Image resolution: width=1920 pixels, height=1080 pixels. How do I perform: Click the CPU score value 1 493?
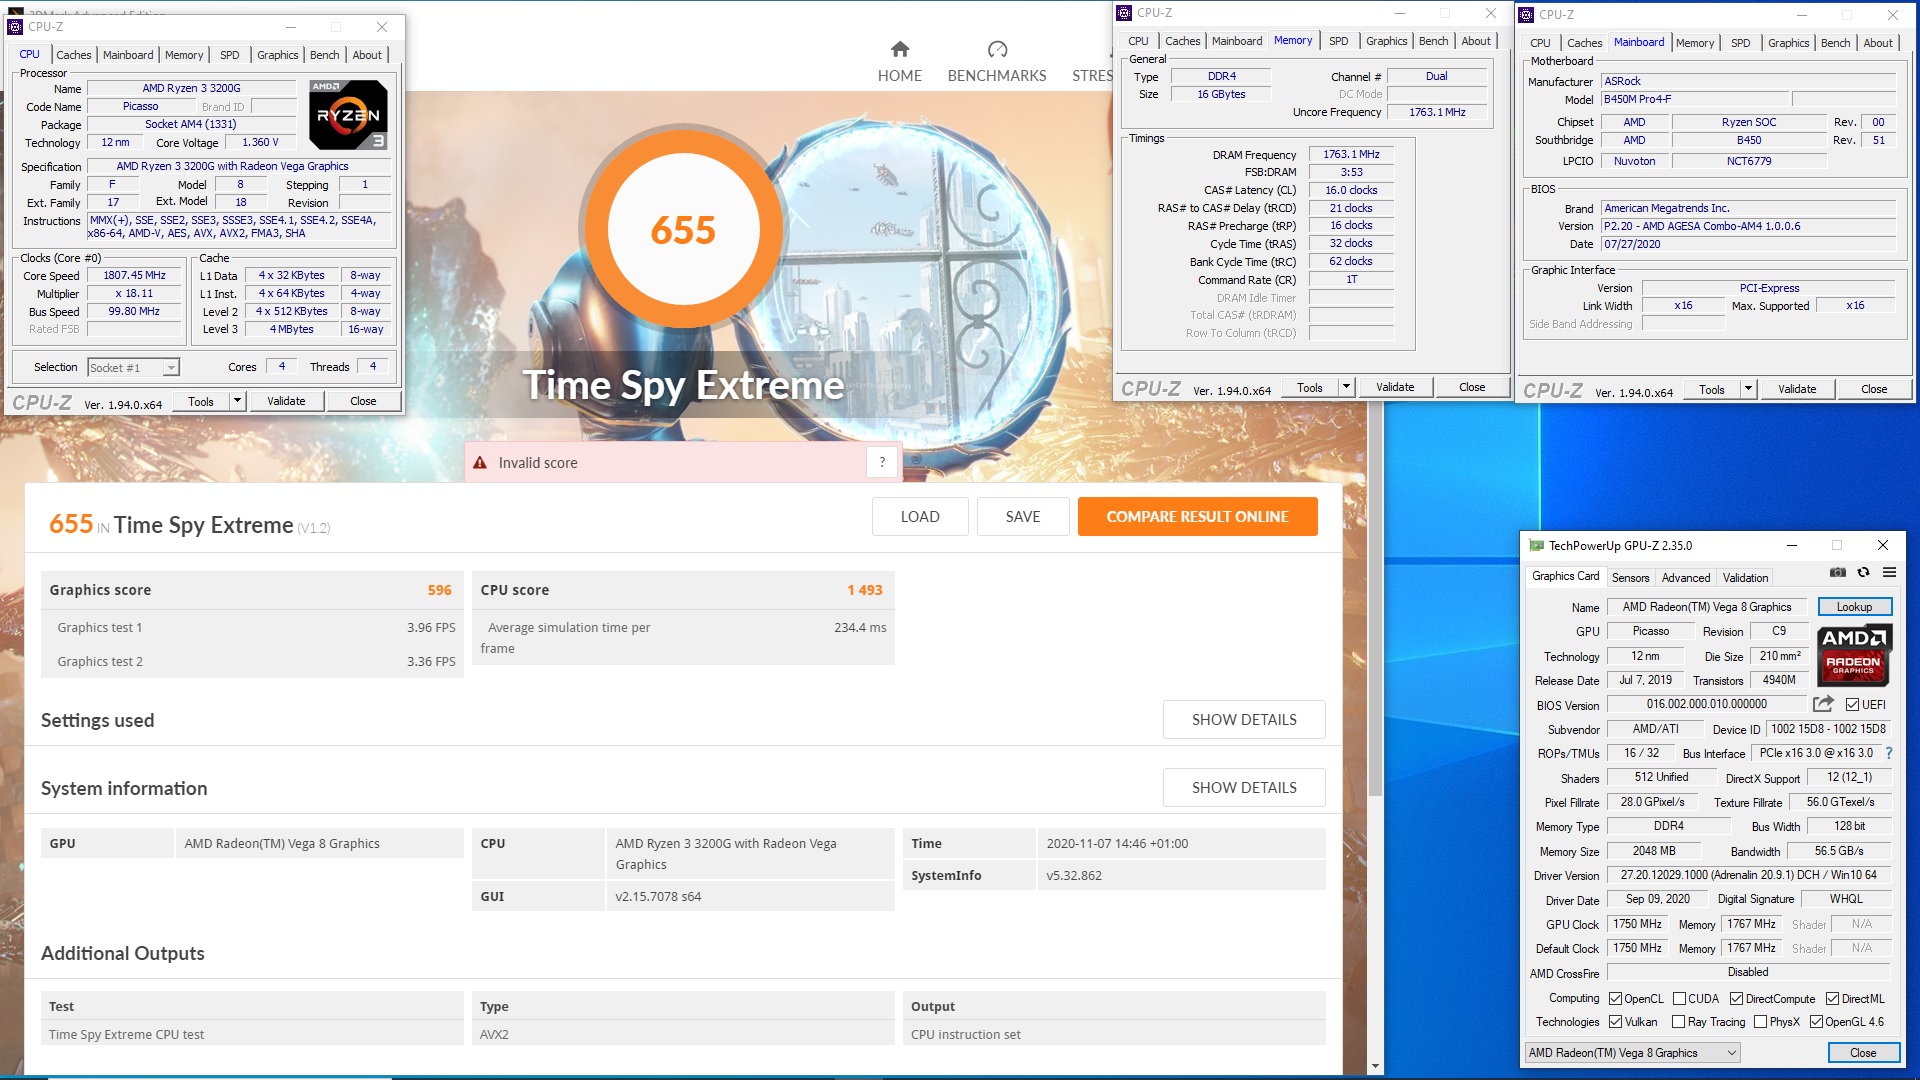tap(865, 590)
